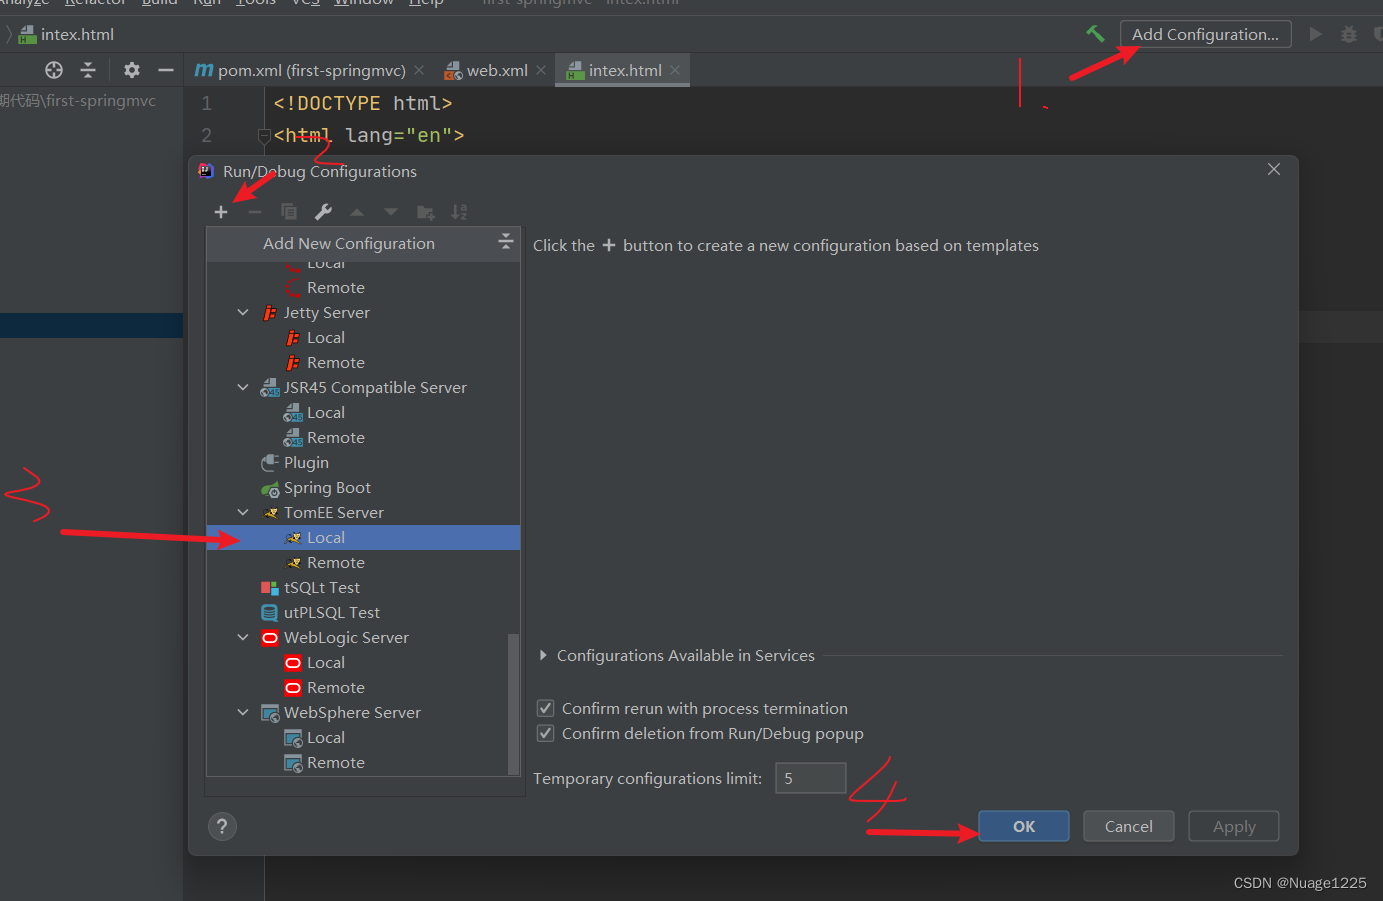Close the Run/Debug Configurations dialog
Viewport: 1383px width, 901px height.
(x=1274, y=169)
